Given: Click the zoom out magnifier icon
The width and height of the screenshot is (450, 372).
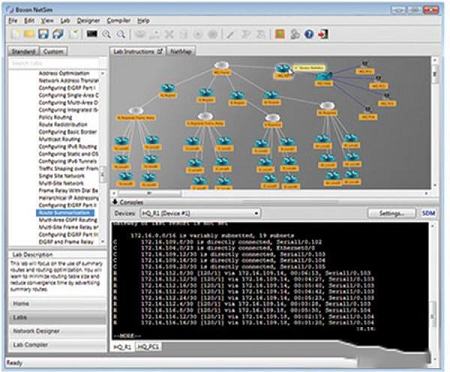Looking at the screenshot, I should (121, 34).
